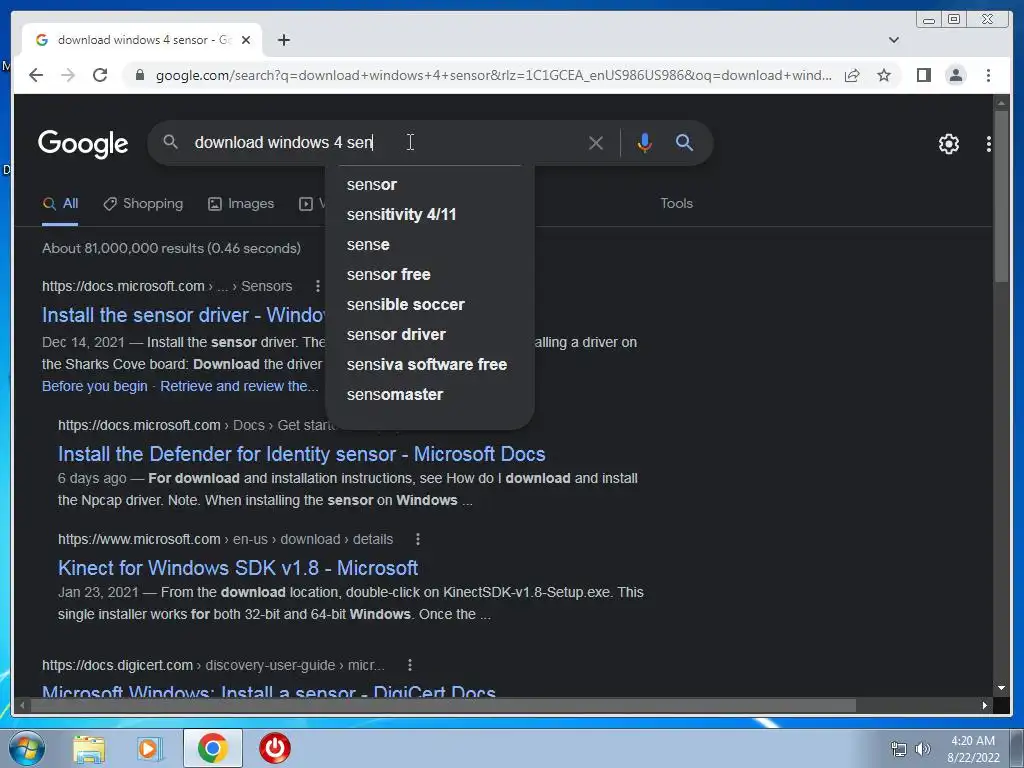Open 'Microsoft Windows: Install a sensor' DigiCert result
Screen dimensions: 1024x768
pos(268,690)
